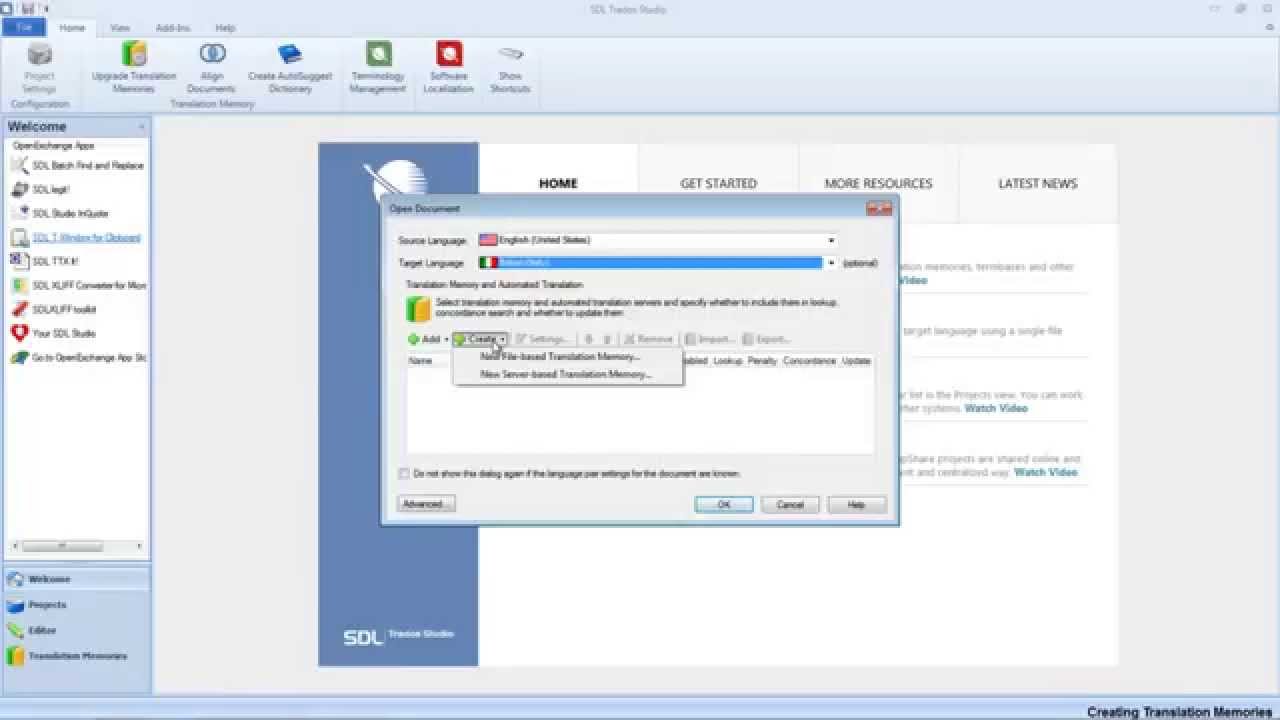1280x720 pixels.
Task: Click the Add button in Open Document dialog
Action: tap(427, 339)
